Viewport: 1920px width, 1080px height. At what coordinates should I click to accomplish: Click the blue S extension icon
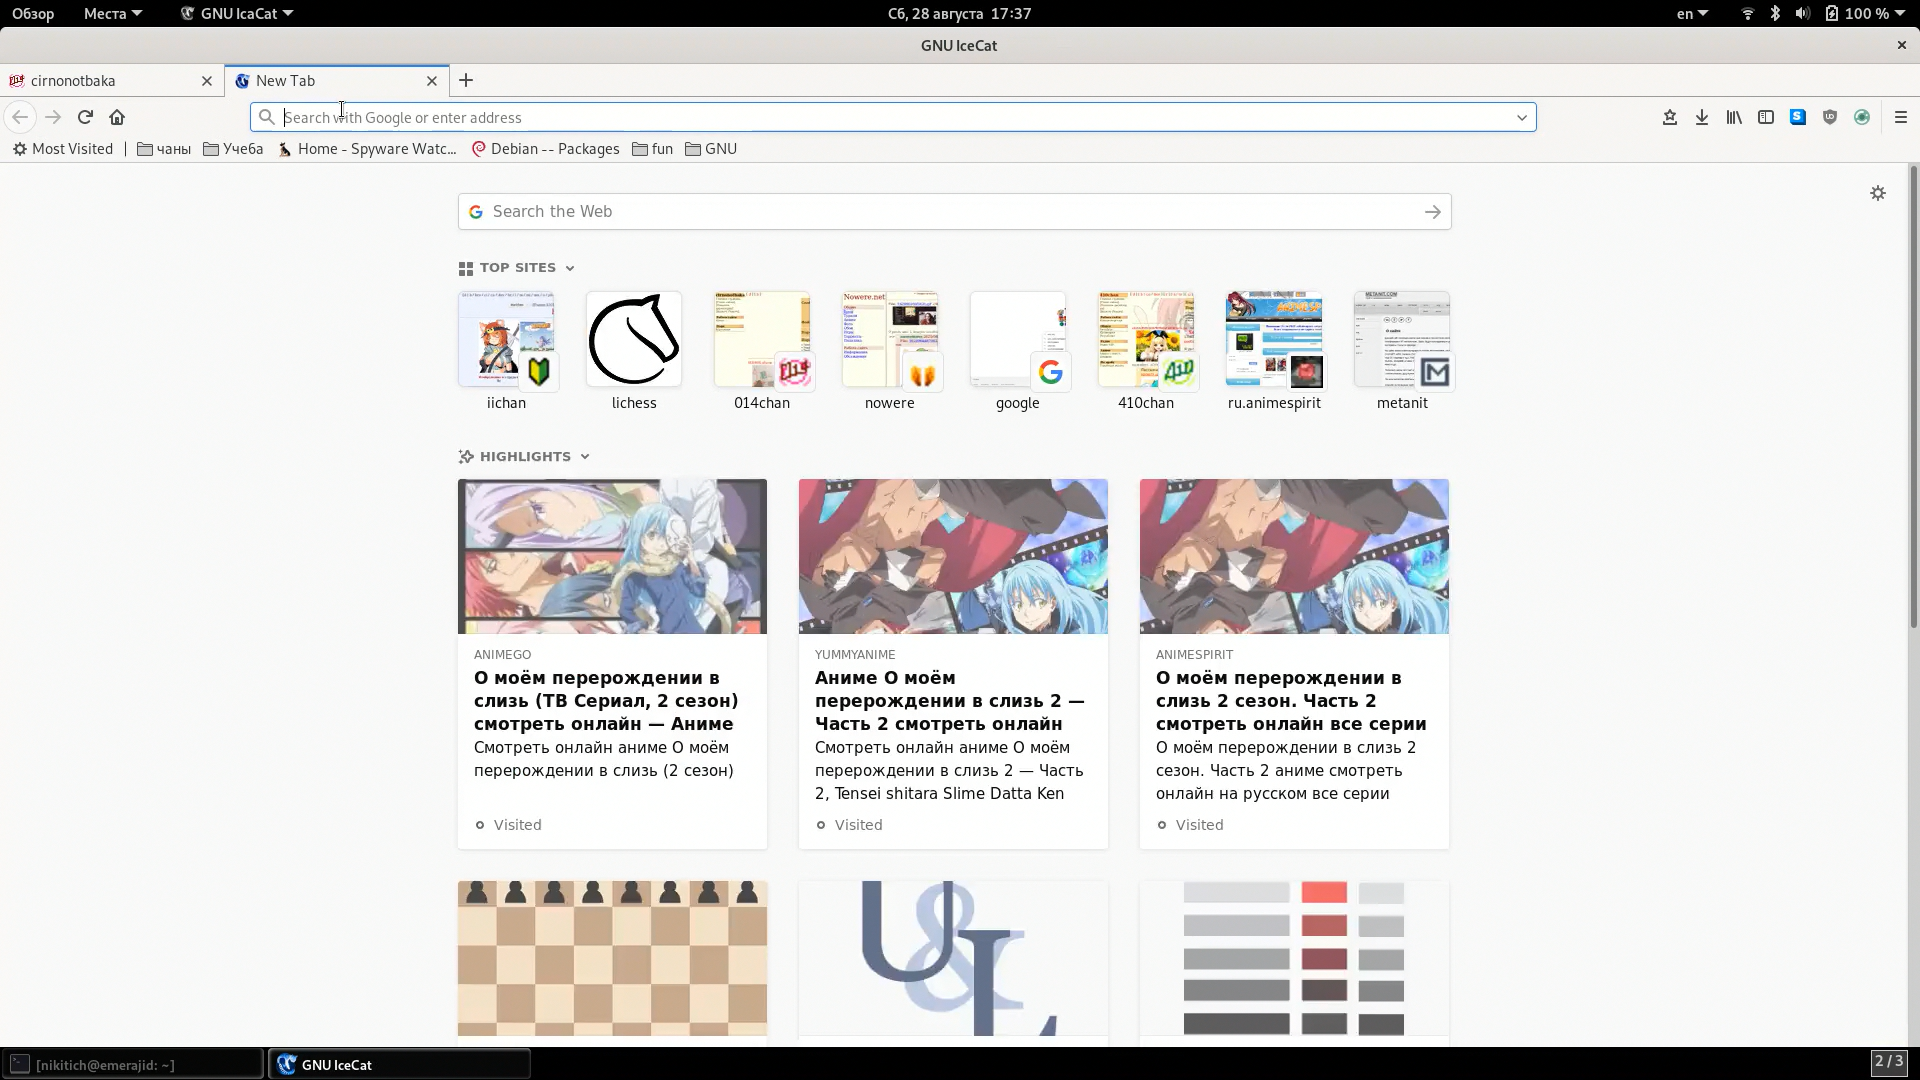tap(1798, 117)
